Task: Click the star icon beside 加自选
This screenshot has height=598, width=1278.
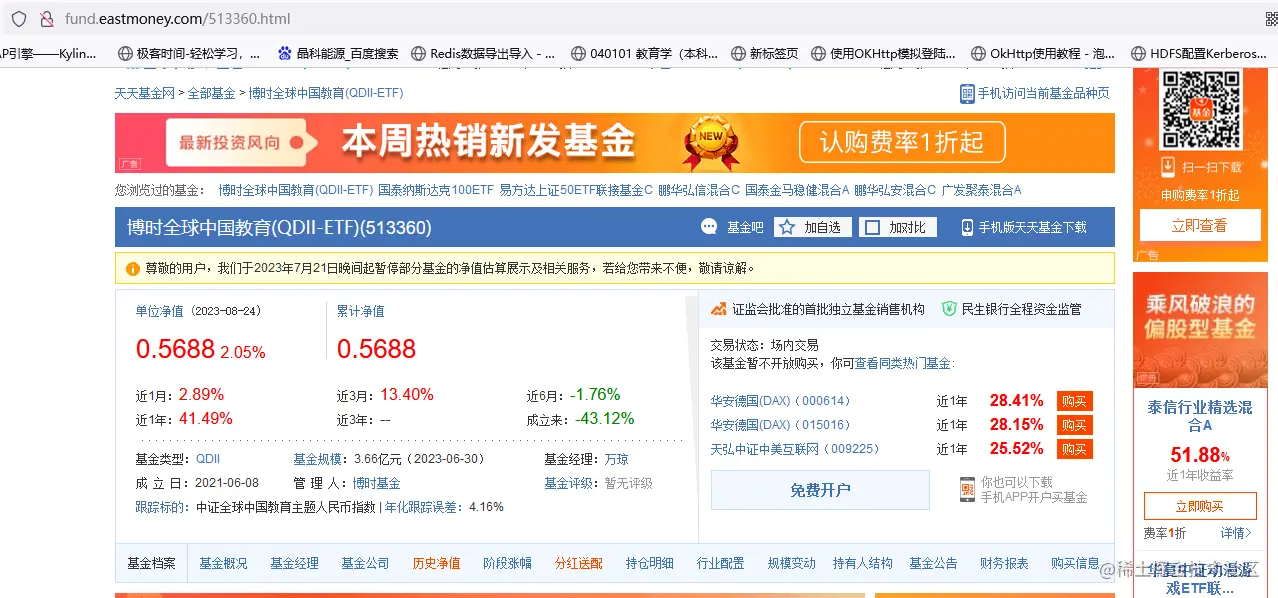Action: click(x=787, y=227)
